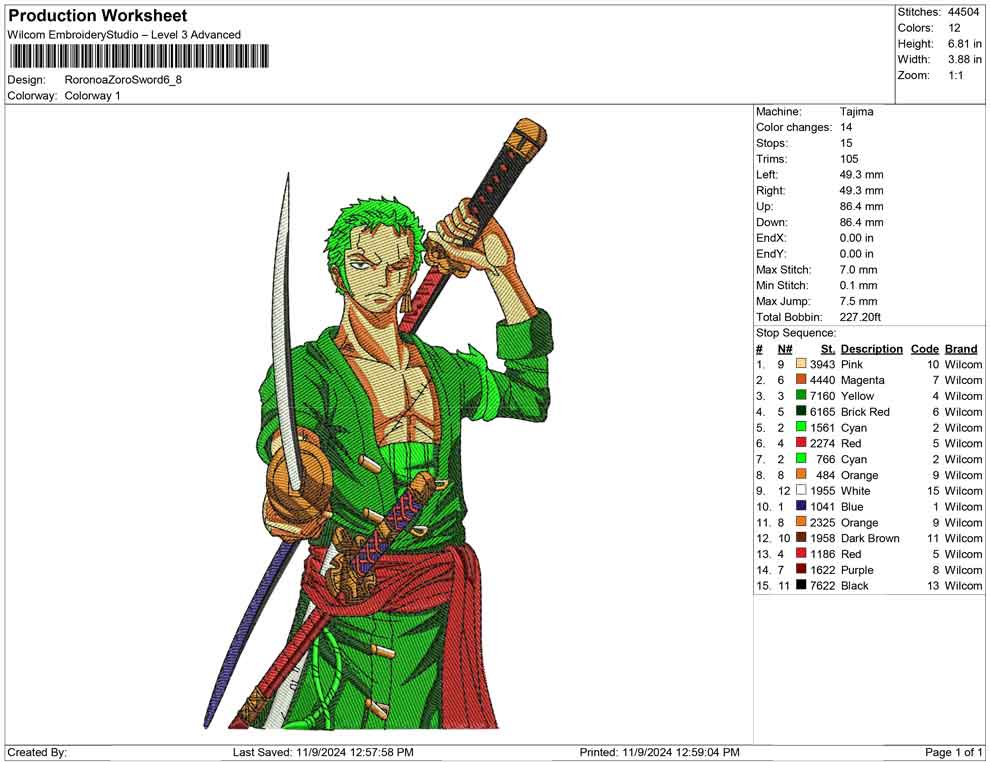Click the Purple thread swatch in stop 14

pyautogui.click(x=801, y=570)
